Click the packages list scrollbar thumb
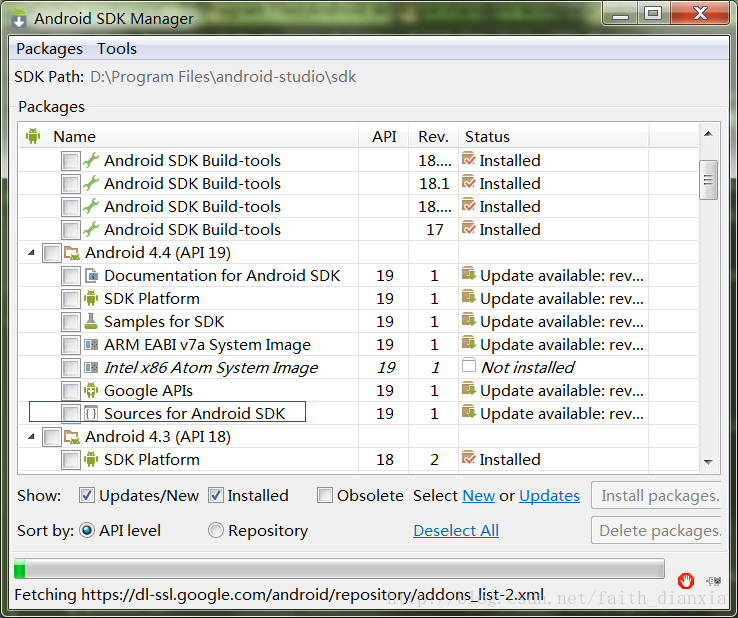This screenshot has height=618, width=738. 708,180
